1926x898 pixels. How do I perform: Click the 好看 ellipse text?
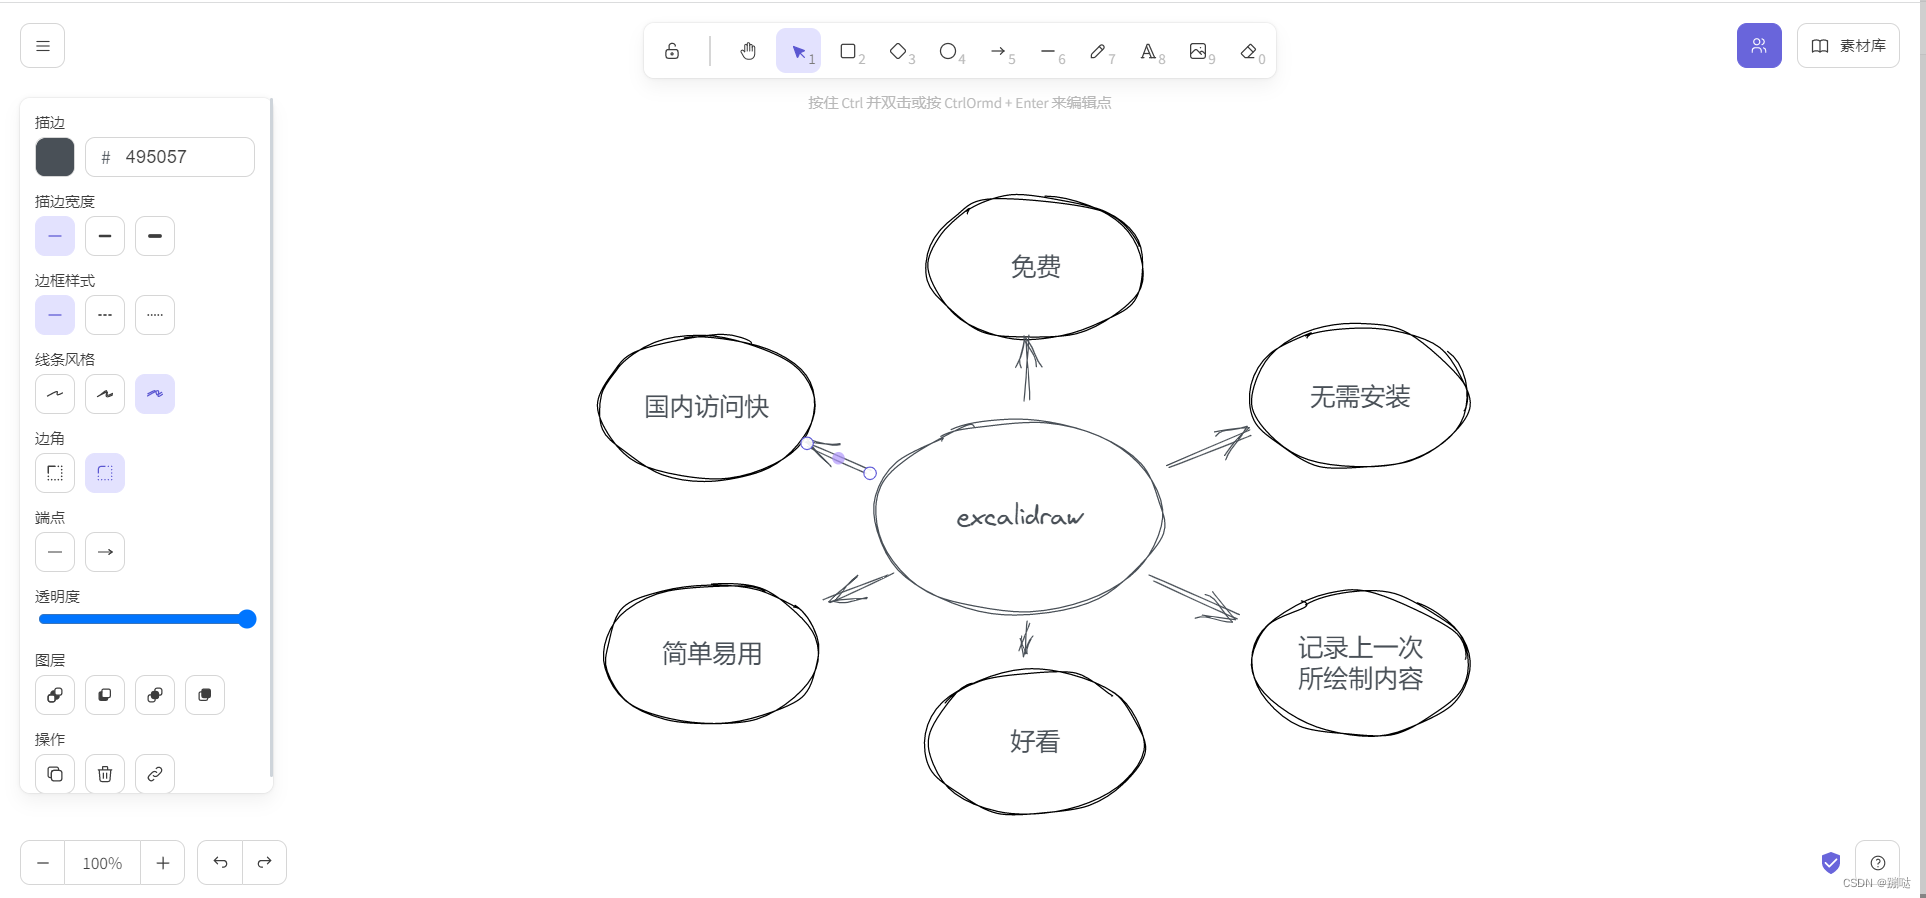click(x=1035, y=742)
